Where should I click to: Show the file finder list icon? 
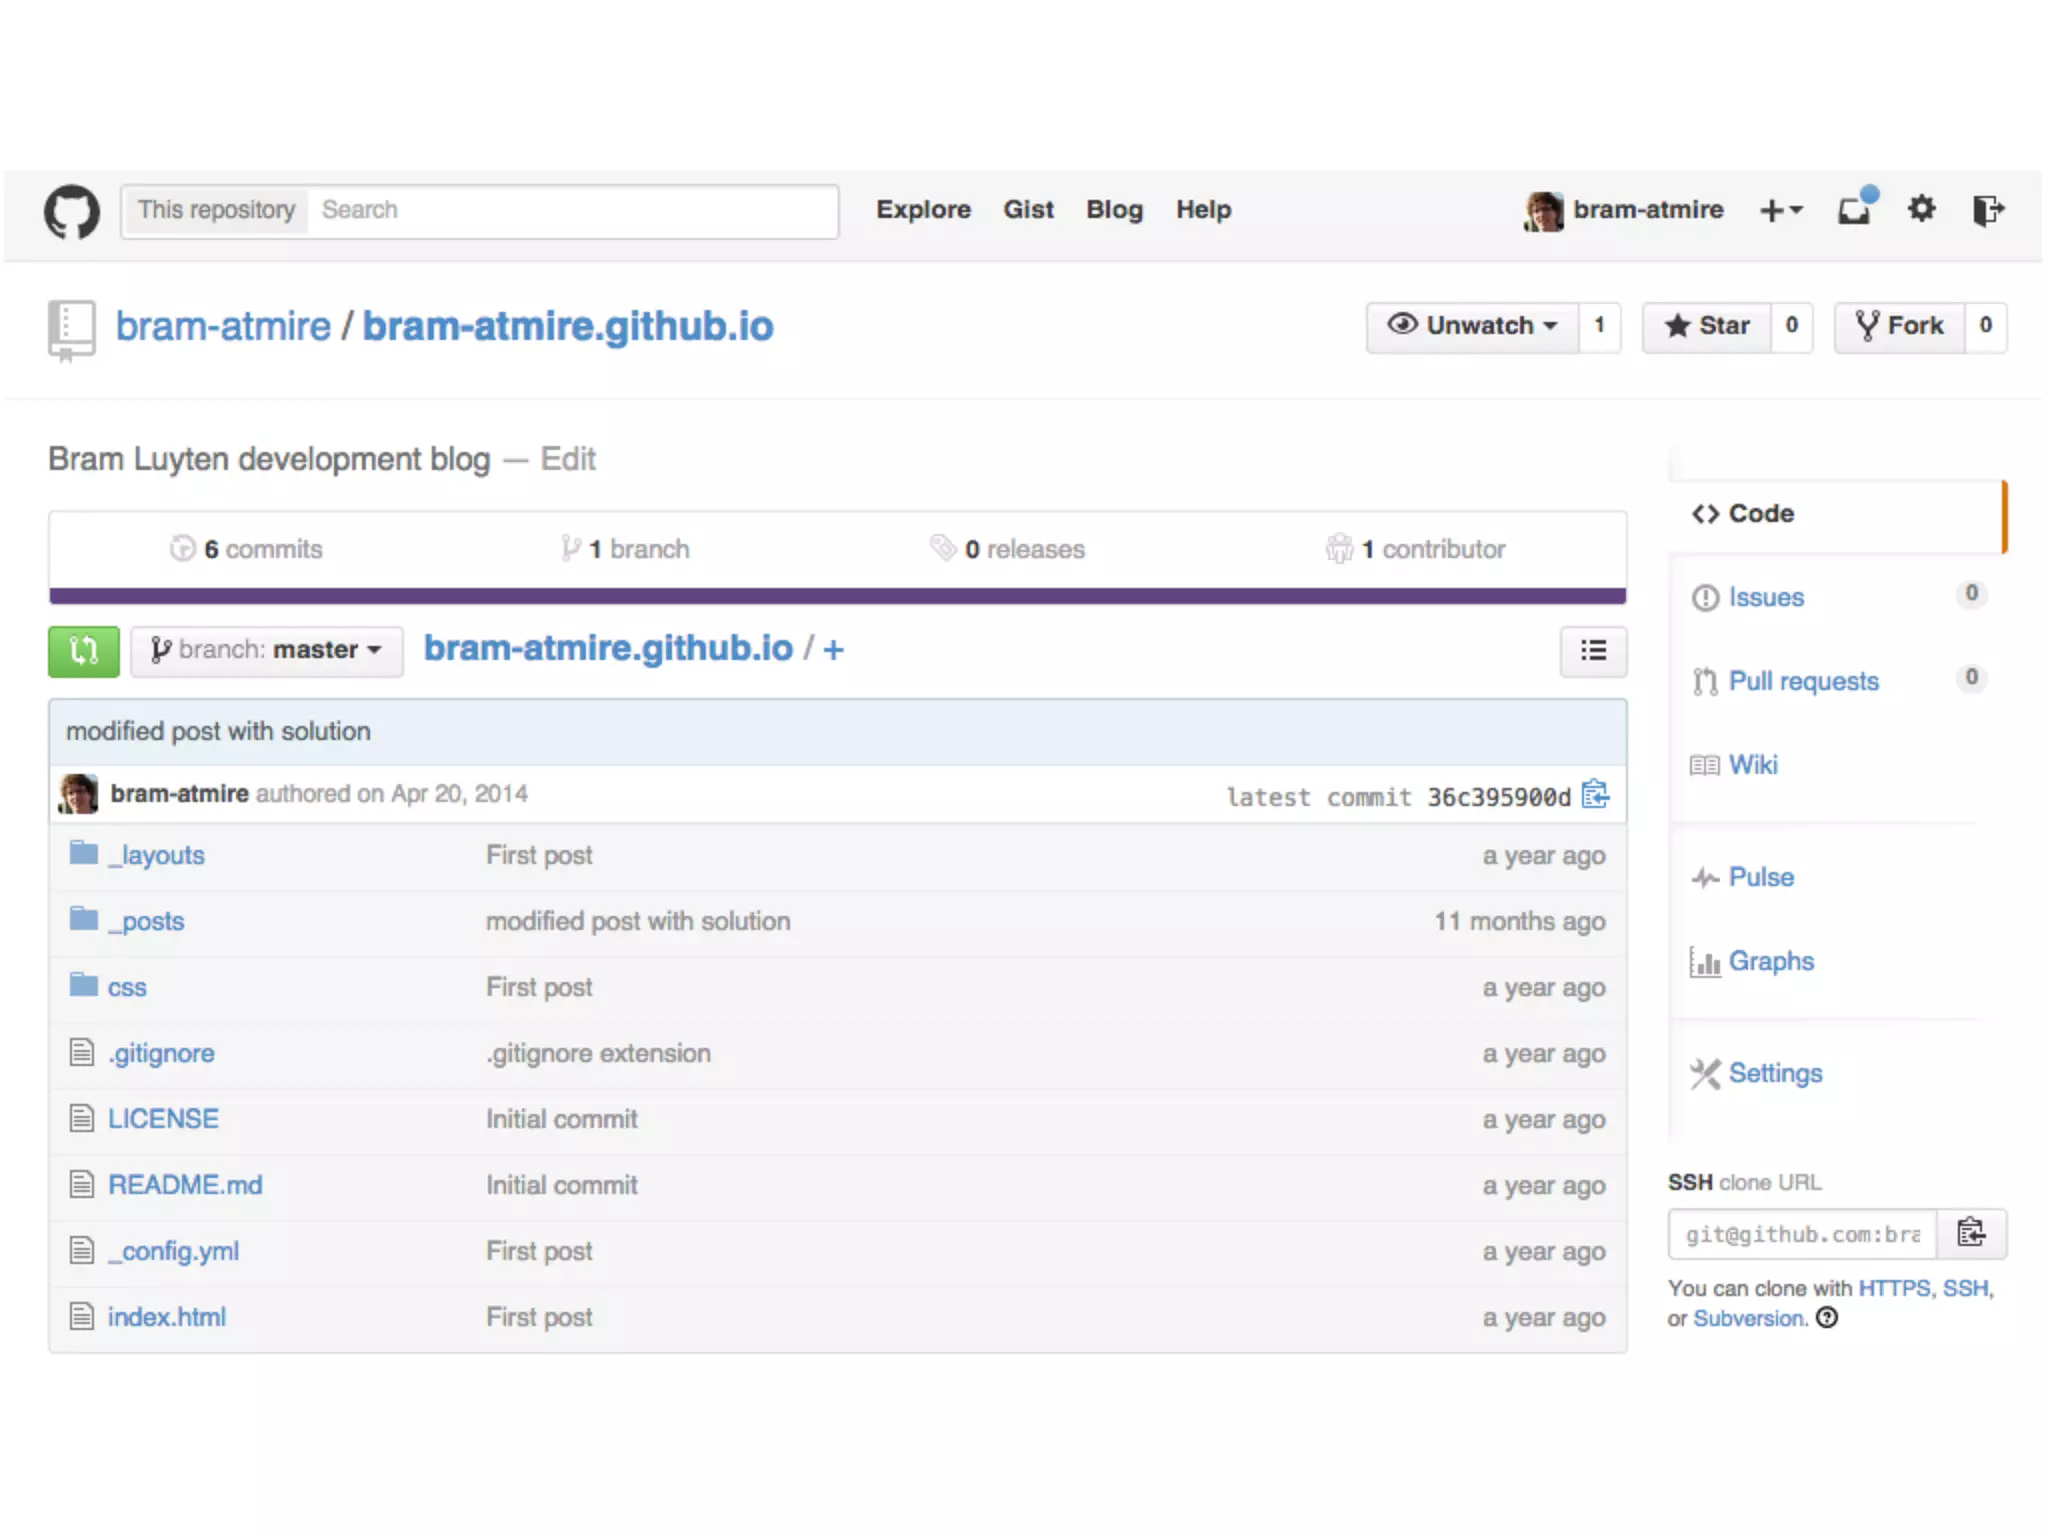pyautogui.click(x=1593, y=651)
